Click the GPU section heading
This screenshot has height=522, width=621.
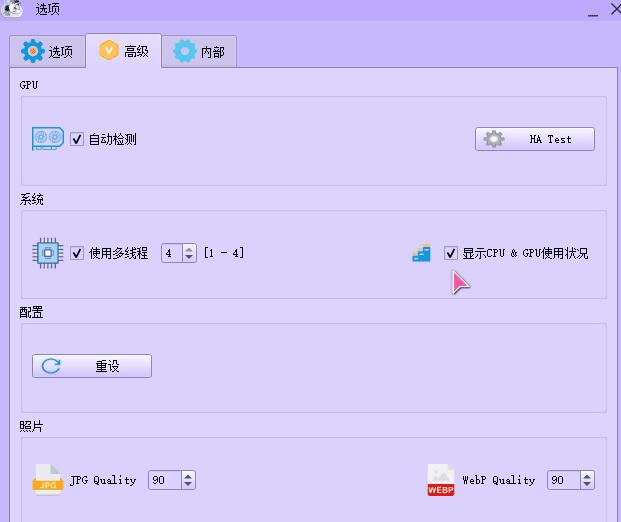pyautogui.click(x=29, y=85)
